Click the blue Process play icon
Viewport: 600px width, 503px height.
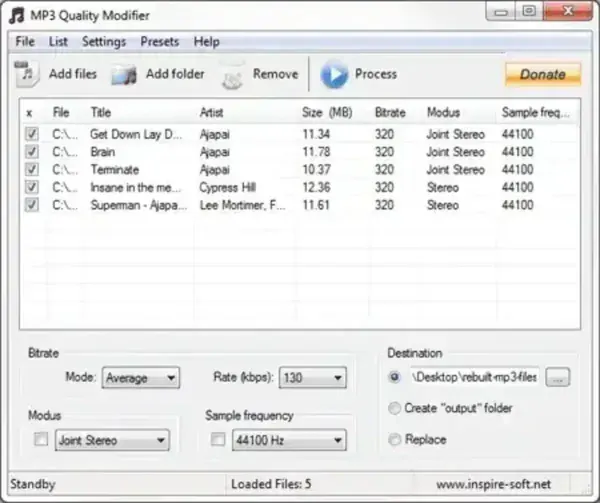click(334, 74)
